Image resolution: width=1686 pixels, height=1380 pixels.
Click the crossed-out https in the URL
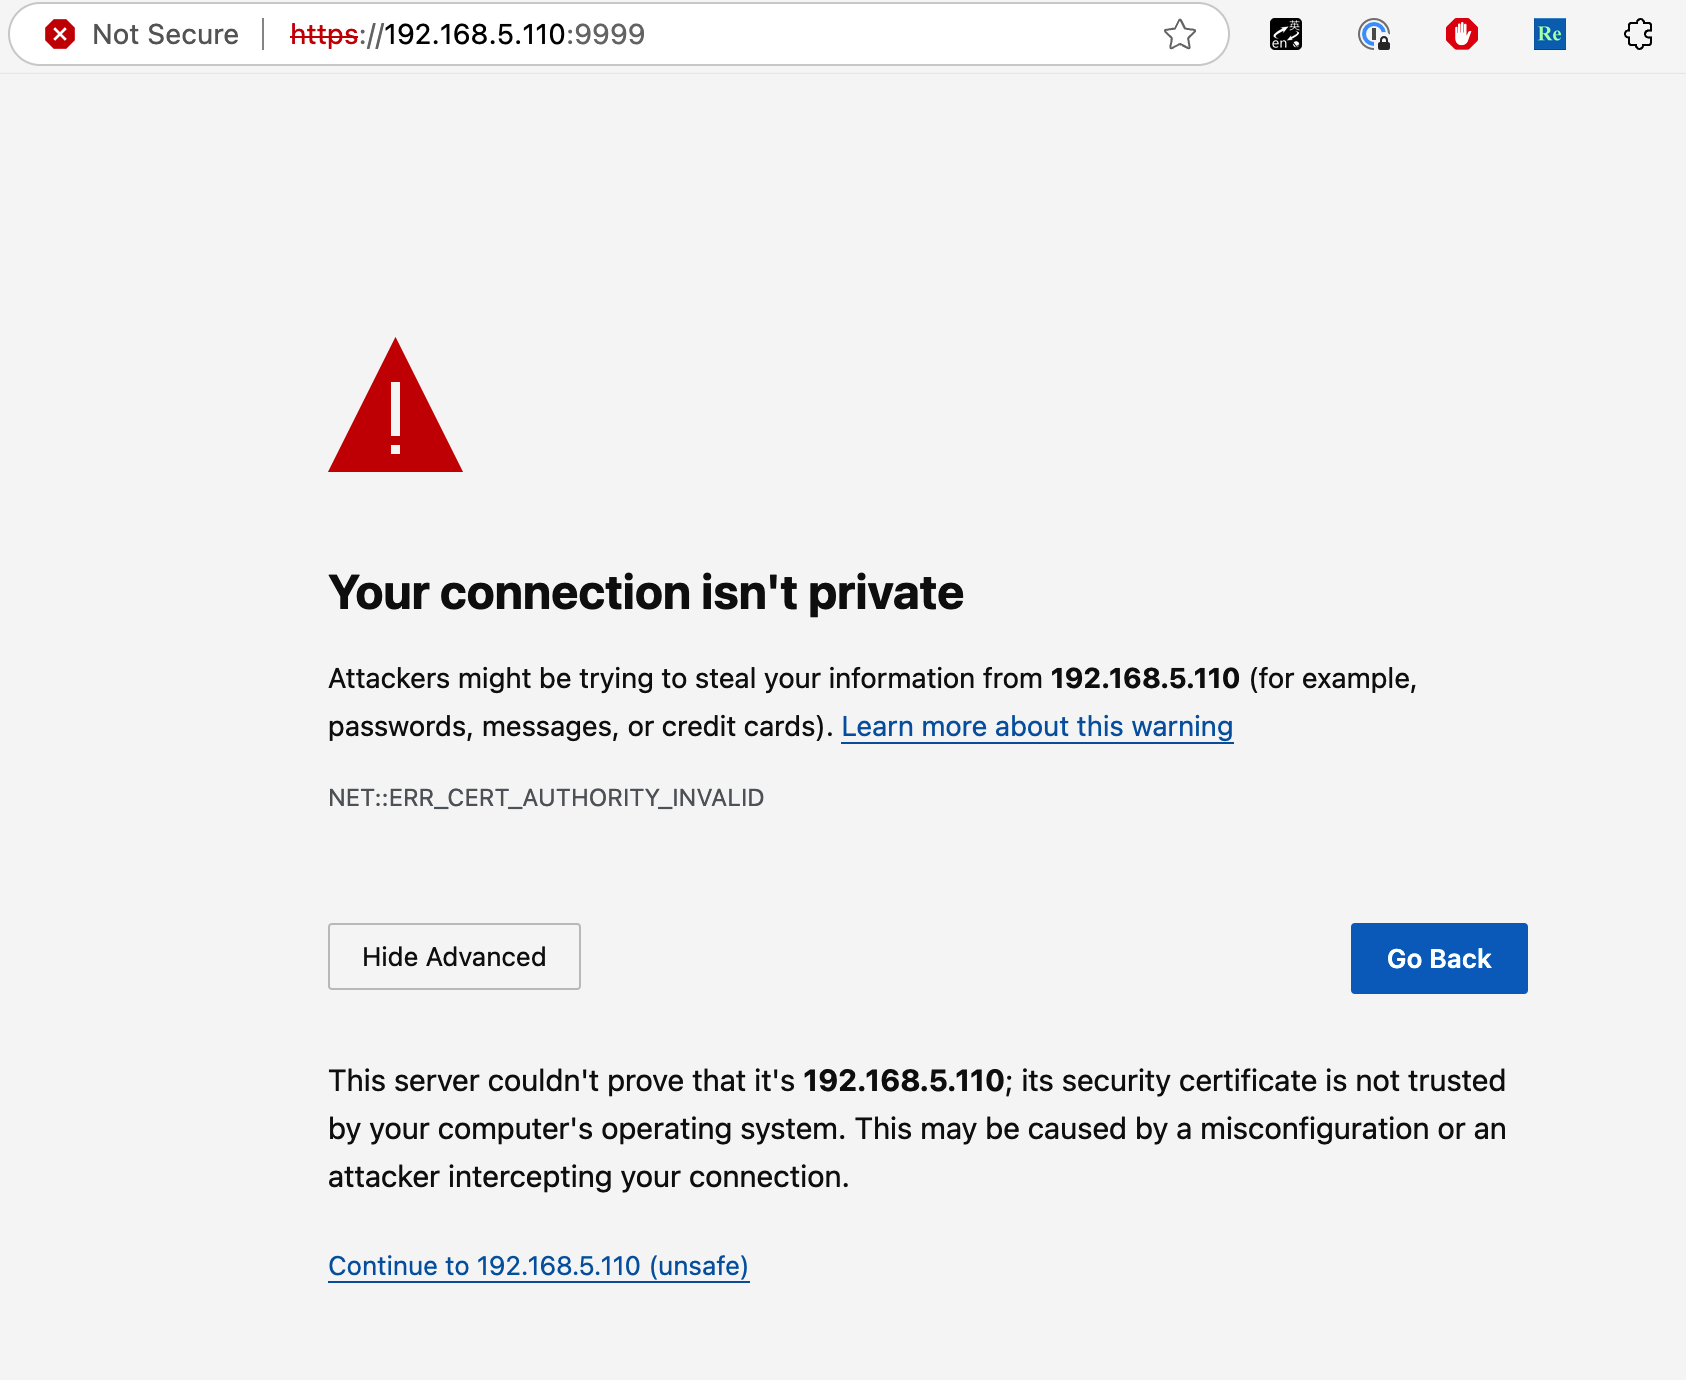point(324,34)
